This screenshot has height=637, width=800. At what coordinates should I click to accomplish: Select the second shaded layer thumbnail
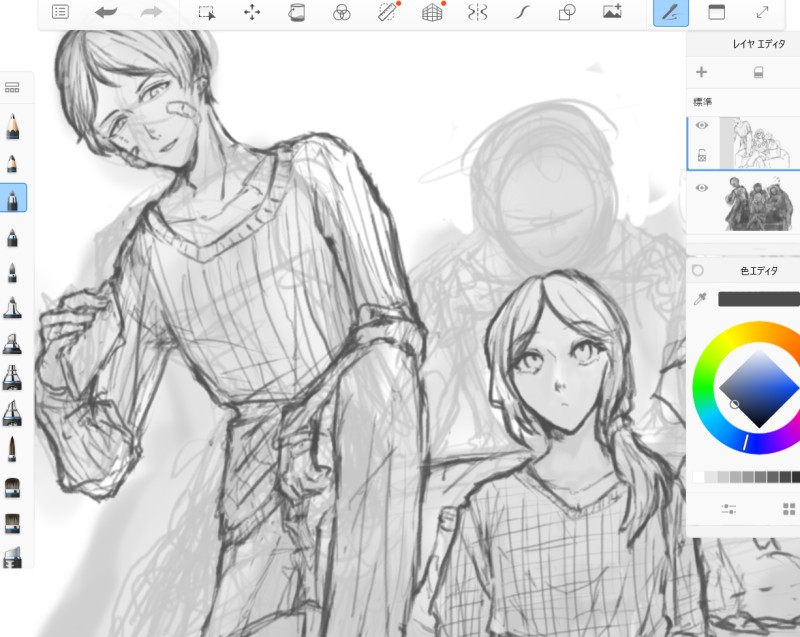[760, 205]
